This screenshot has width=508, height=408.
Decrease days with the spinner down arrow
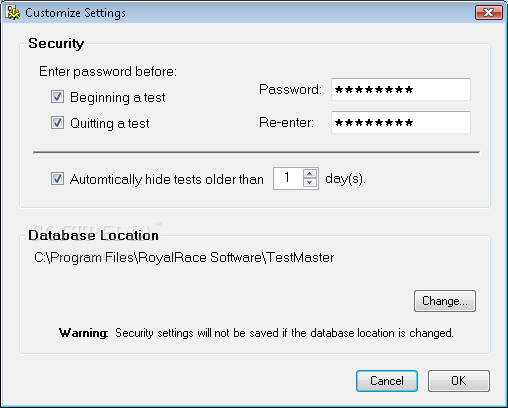(x=310, y=183)
